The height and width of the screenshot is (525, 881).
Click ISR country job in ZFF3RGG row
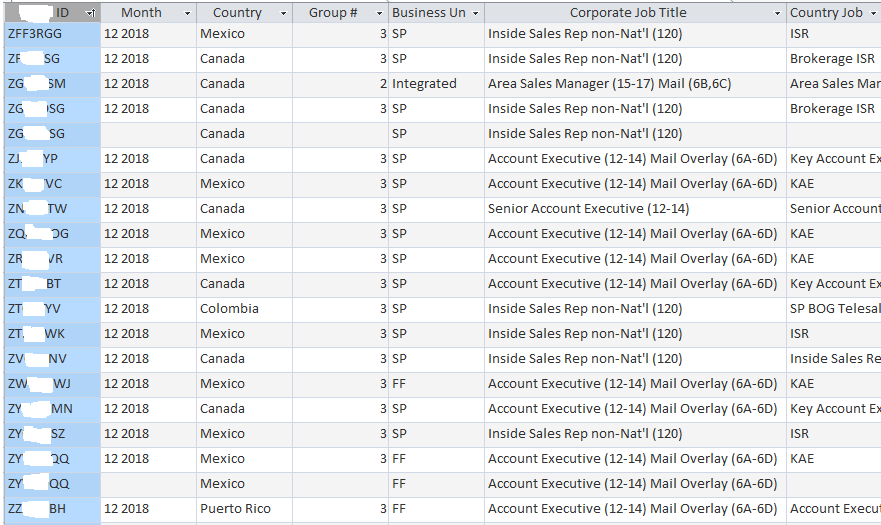(834, 34)
